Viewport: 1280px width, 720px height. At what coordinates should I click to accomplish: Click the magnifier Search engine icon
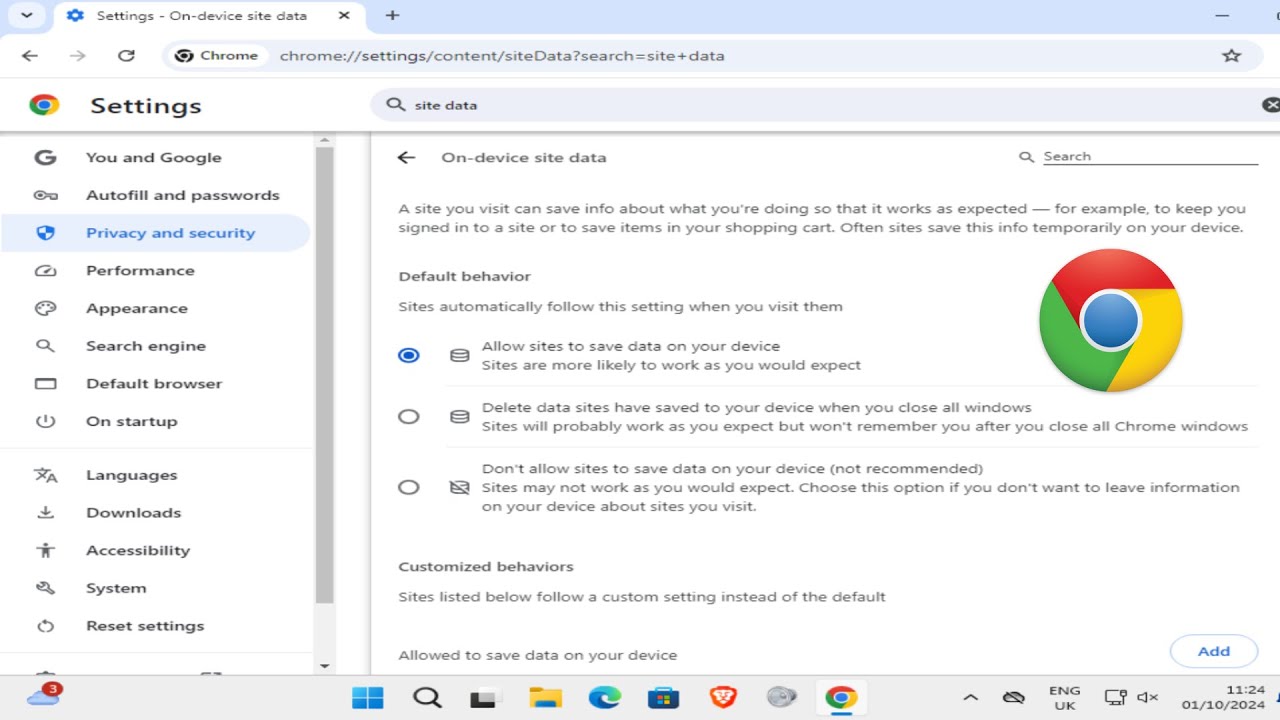pyautogui.click(x=45, y=346)
